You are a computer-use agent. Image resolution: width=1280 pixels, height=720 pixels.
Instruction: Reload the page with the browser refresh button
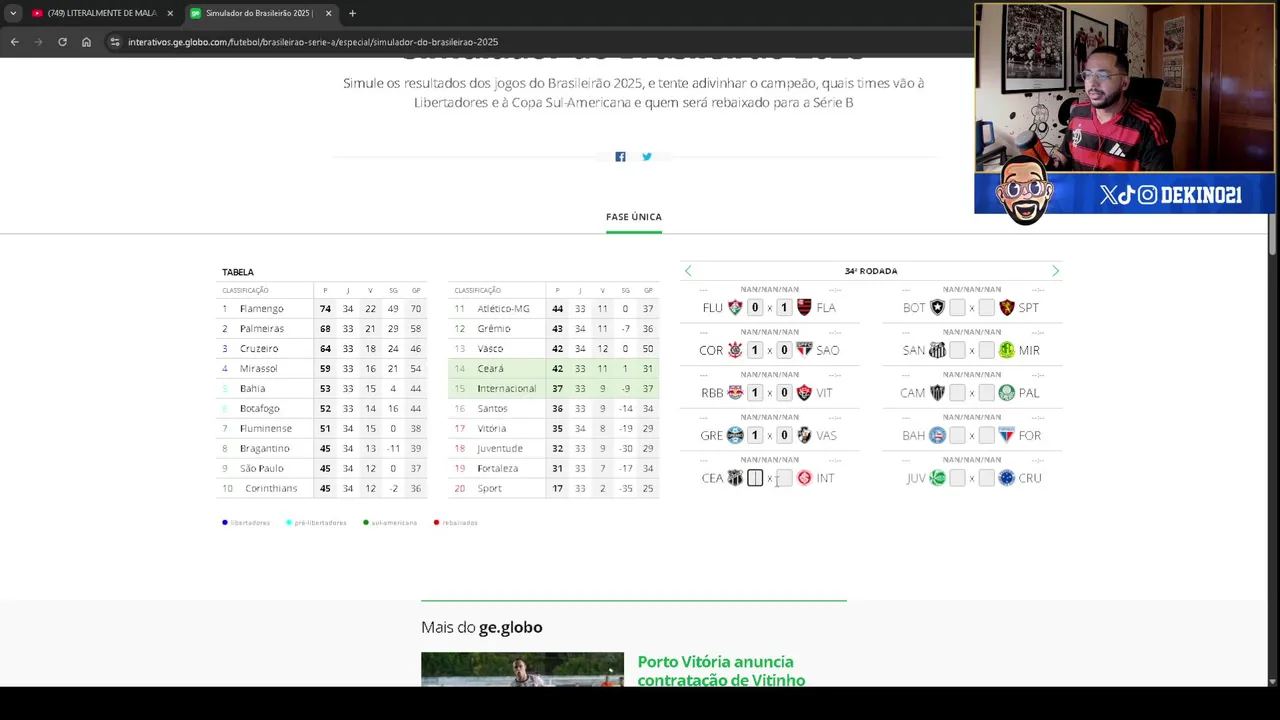click(x=62, y=42)
